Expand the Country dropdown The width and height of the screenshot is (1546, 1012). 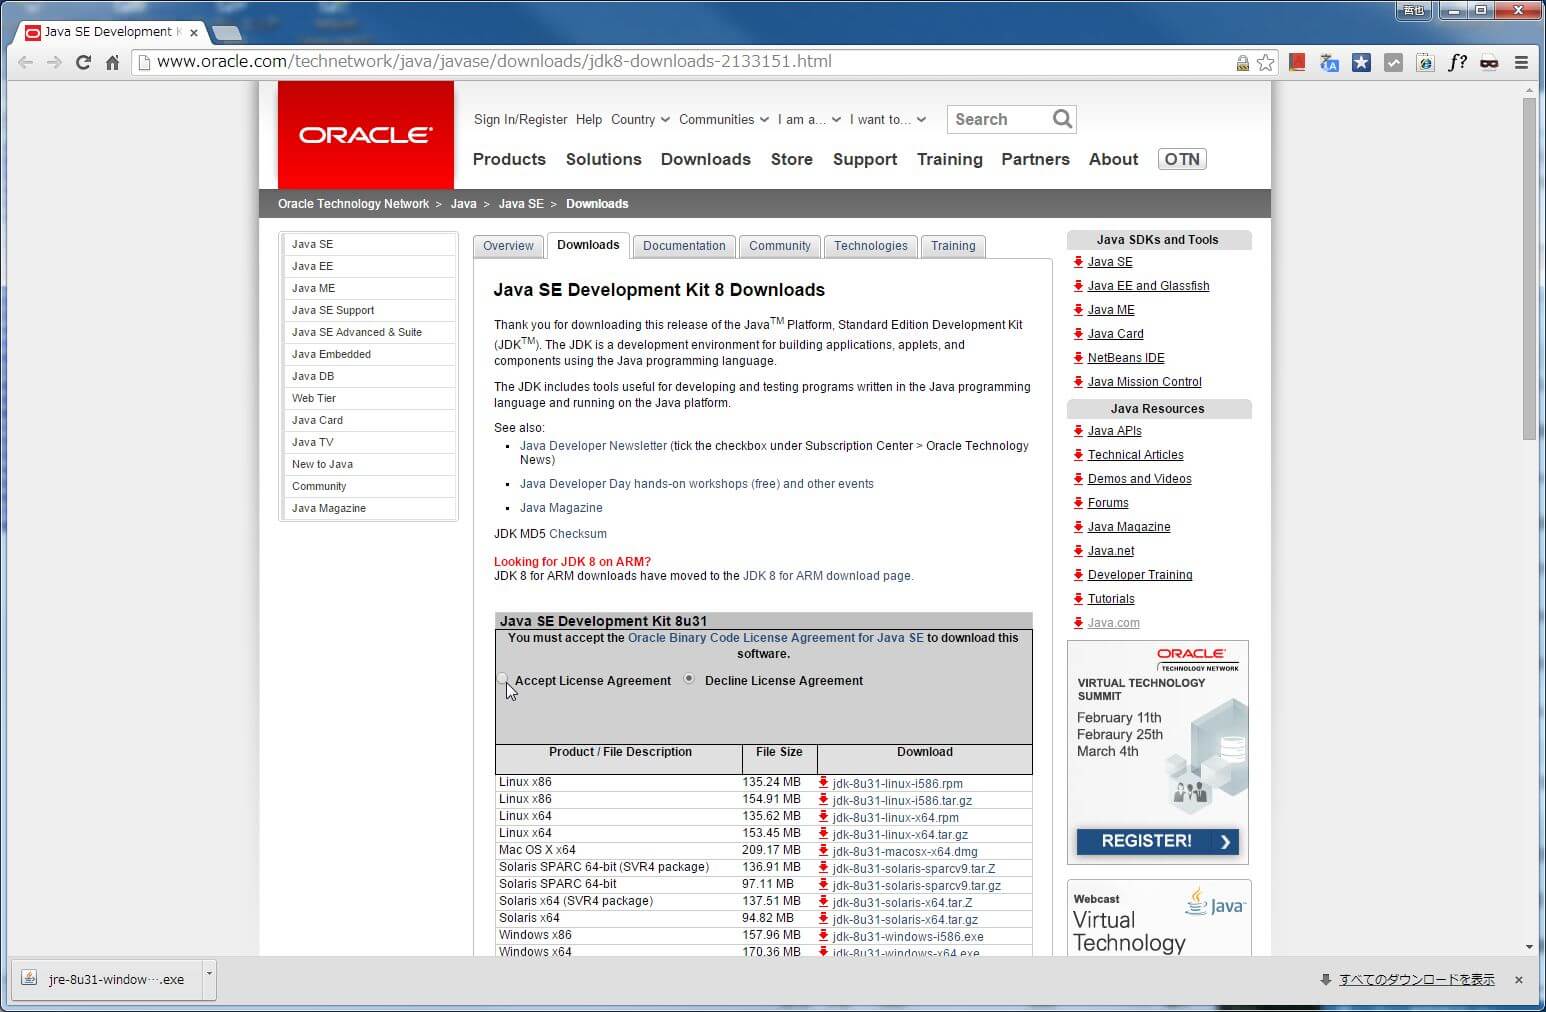[640, 119]
